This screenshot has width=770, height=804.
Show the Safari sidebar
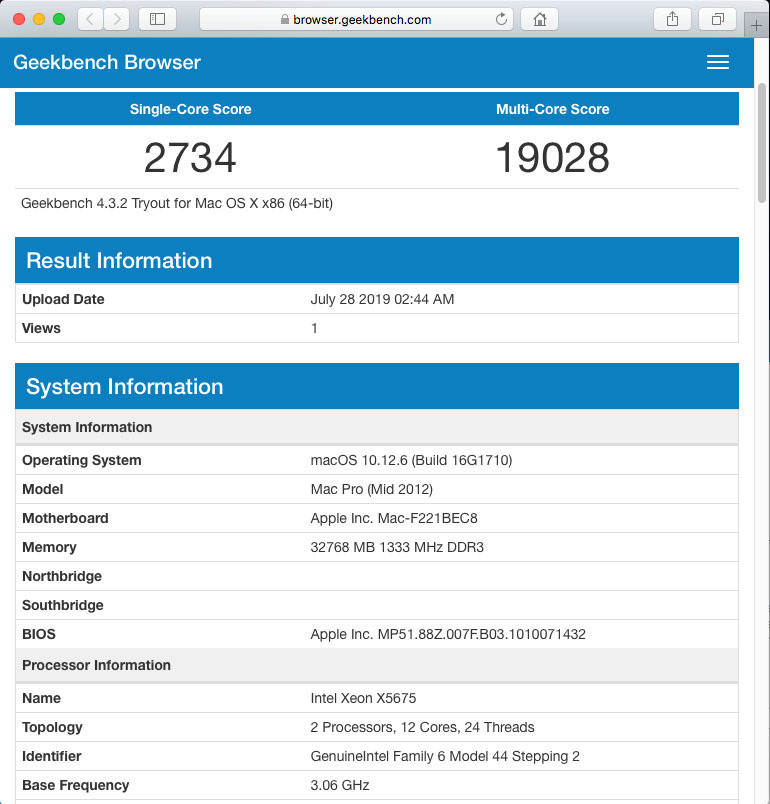tap(157, 19)
